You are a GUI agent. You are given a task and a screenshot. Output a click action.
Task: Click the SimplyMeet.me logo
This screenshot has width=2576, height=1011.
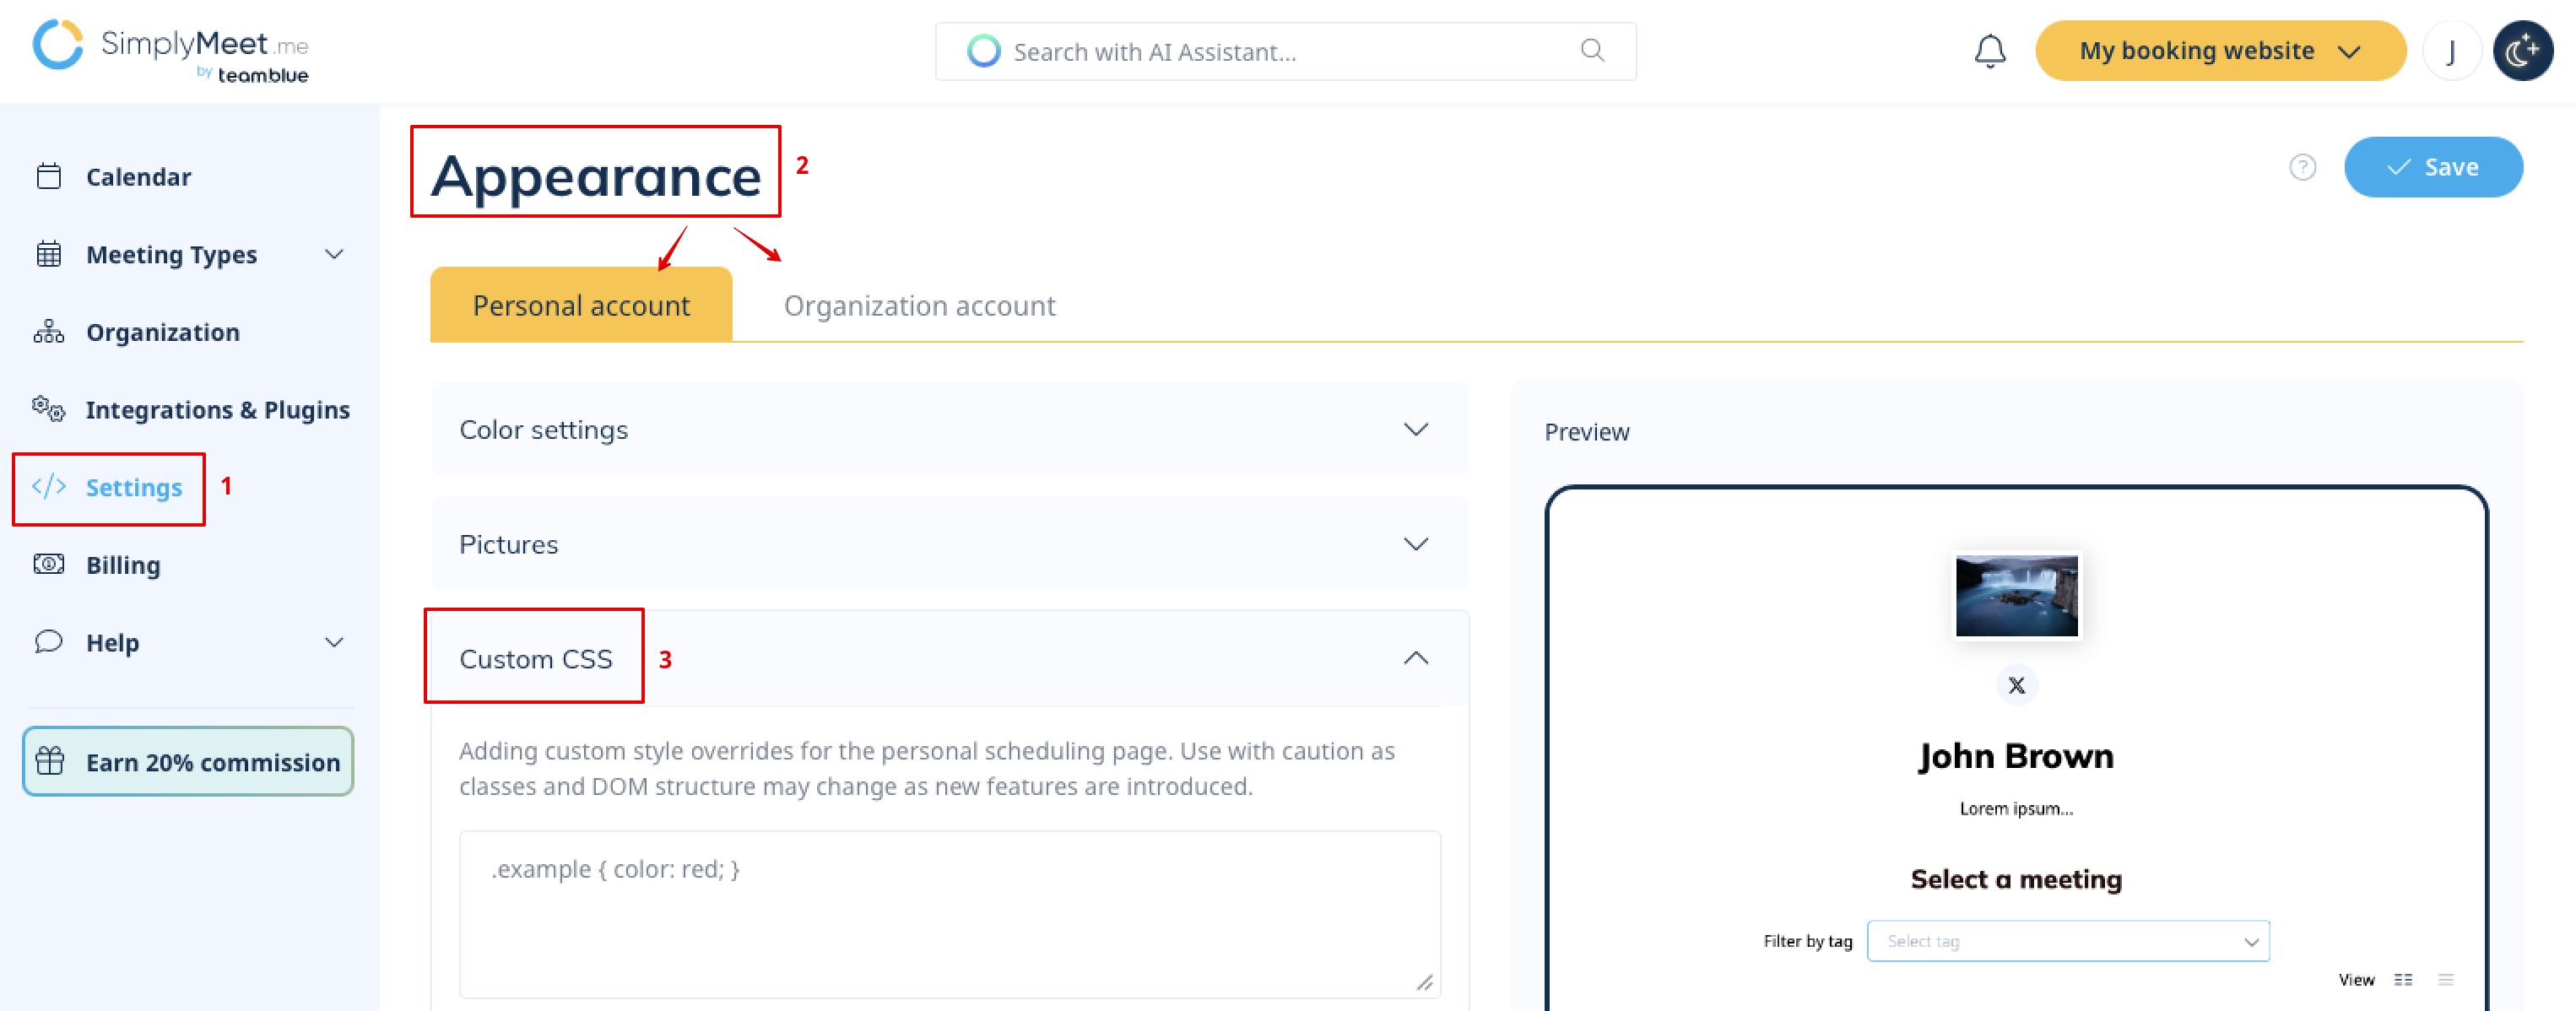[x=171, y=50]
